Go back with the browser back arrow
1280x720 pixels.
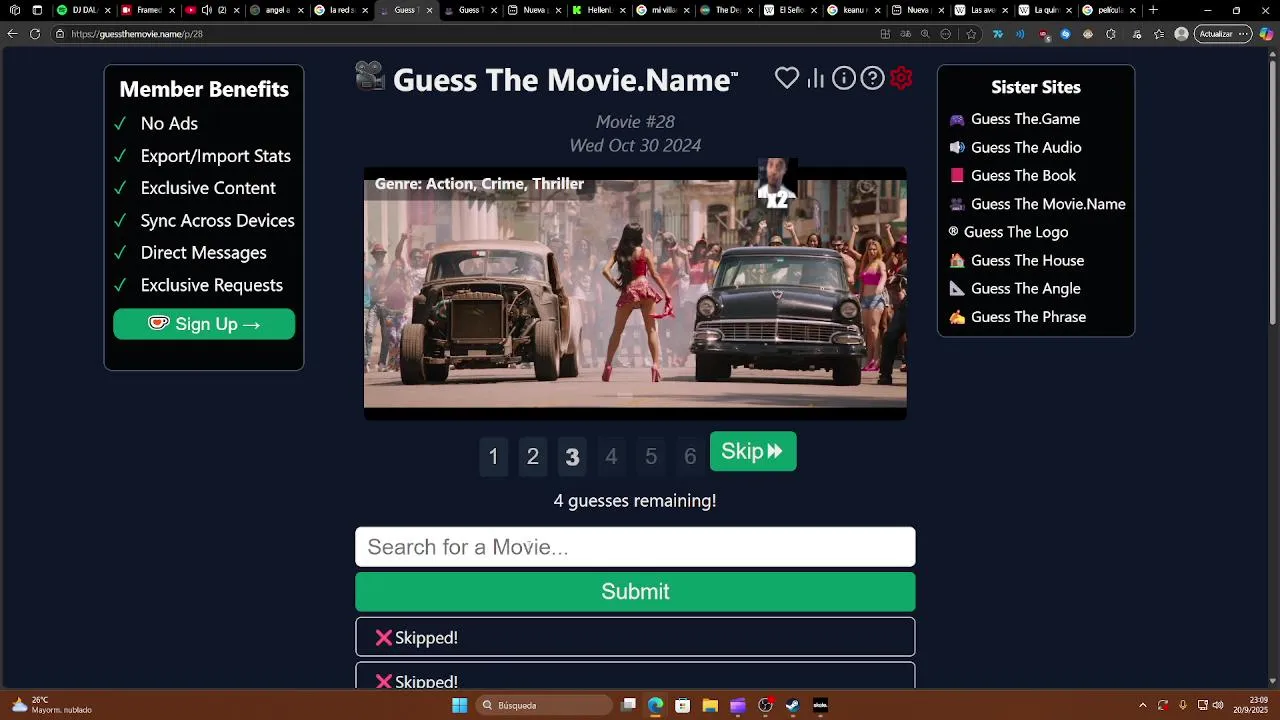[x=12, y=34]
